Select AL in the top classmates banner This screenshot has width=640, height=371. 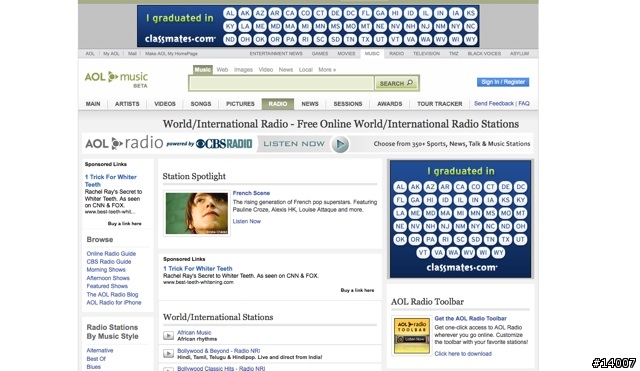pos(230,13)
